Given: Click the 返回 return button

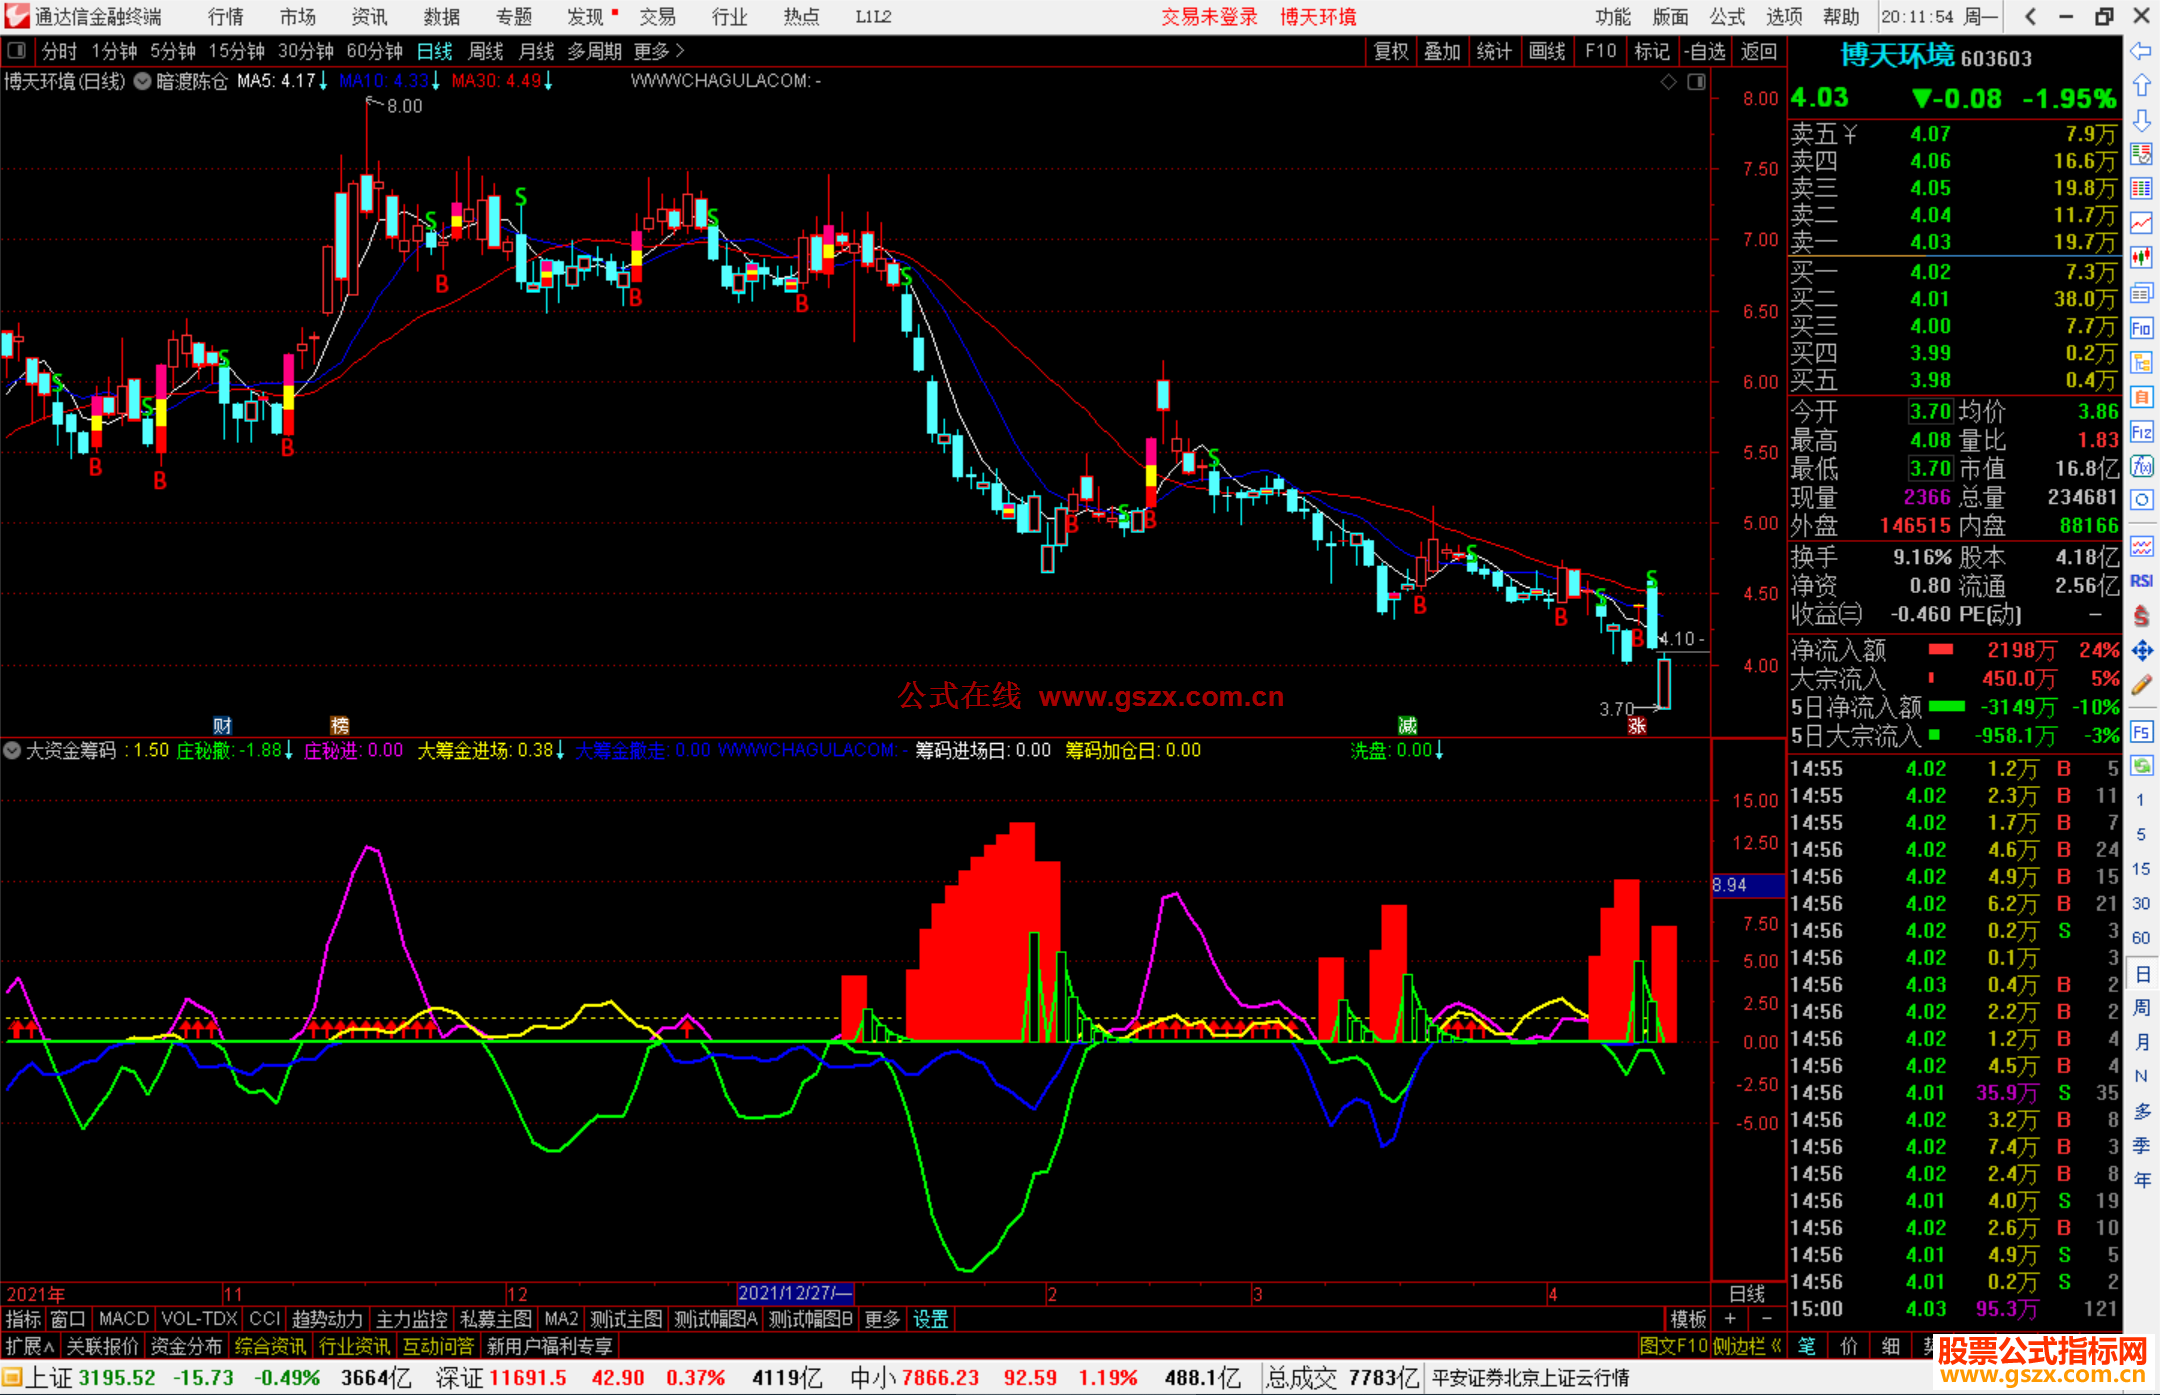Looking at the screenshot, I should point(1759,51).
